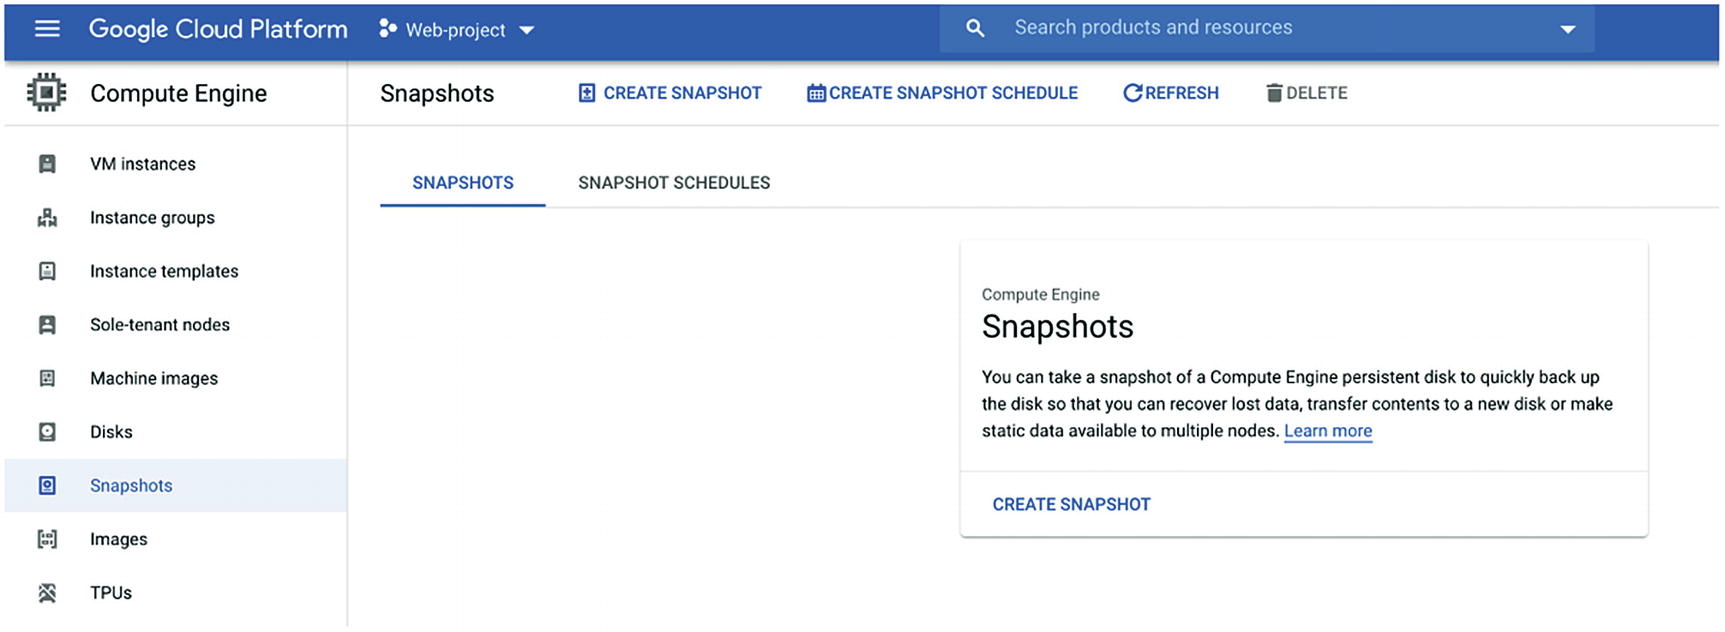This screenshot has height=632, width=1725.
Task: Click the Instance templates sidebar icon
Action: pos(47,271)
